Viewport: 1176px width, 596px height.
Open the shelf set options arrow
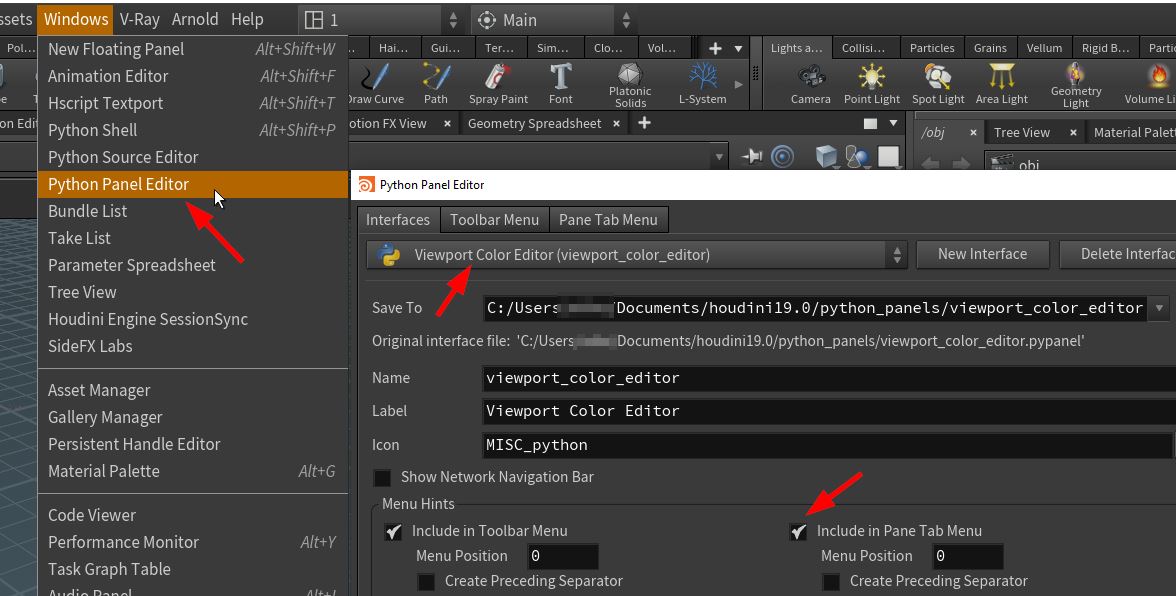click(738, 48)
